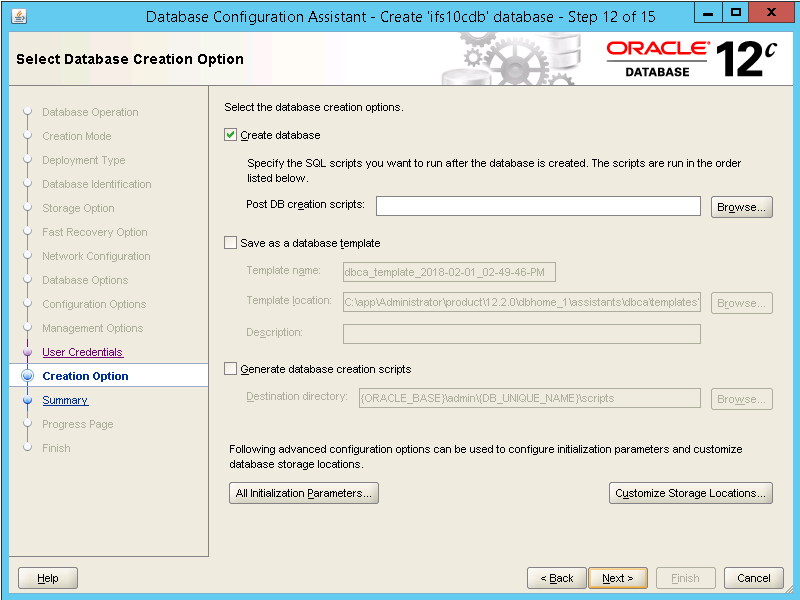
Task: Select Creation Option in the step list
Action: click(85, 376)
